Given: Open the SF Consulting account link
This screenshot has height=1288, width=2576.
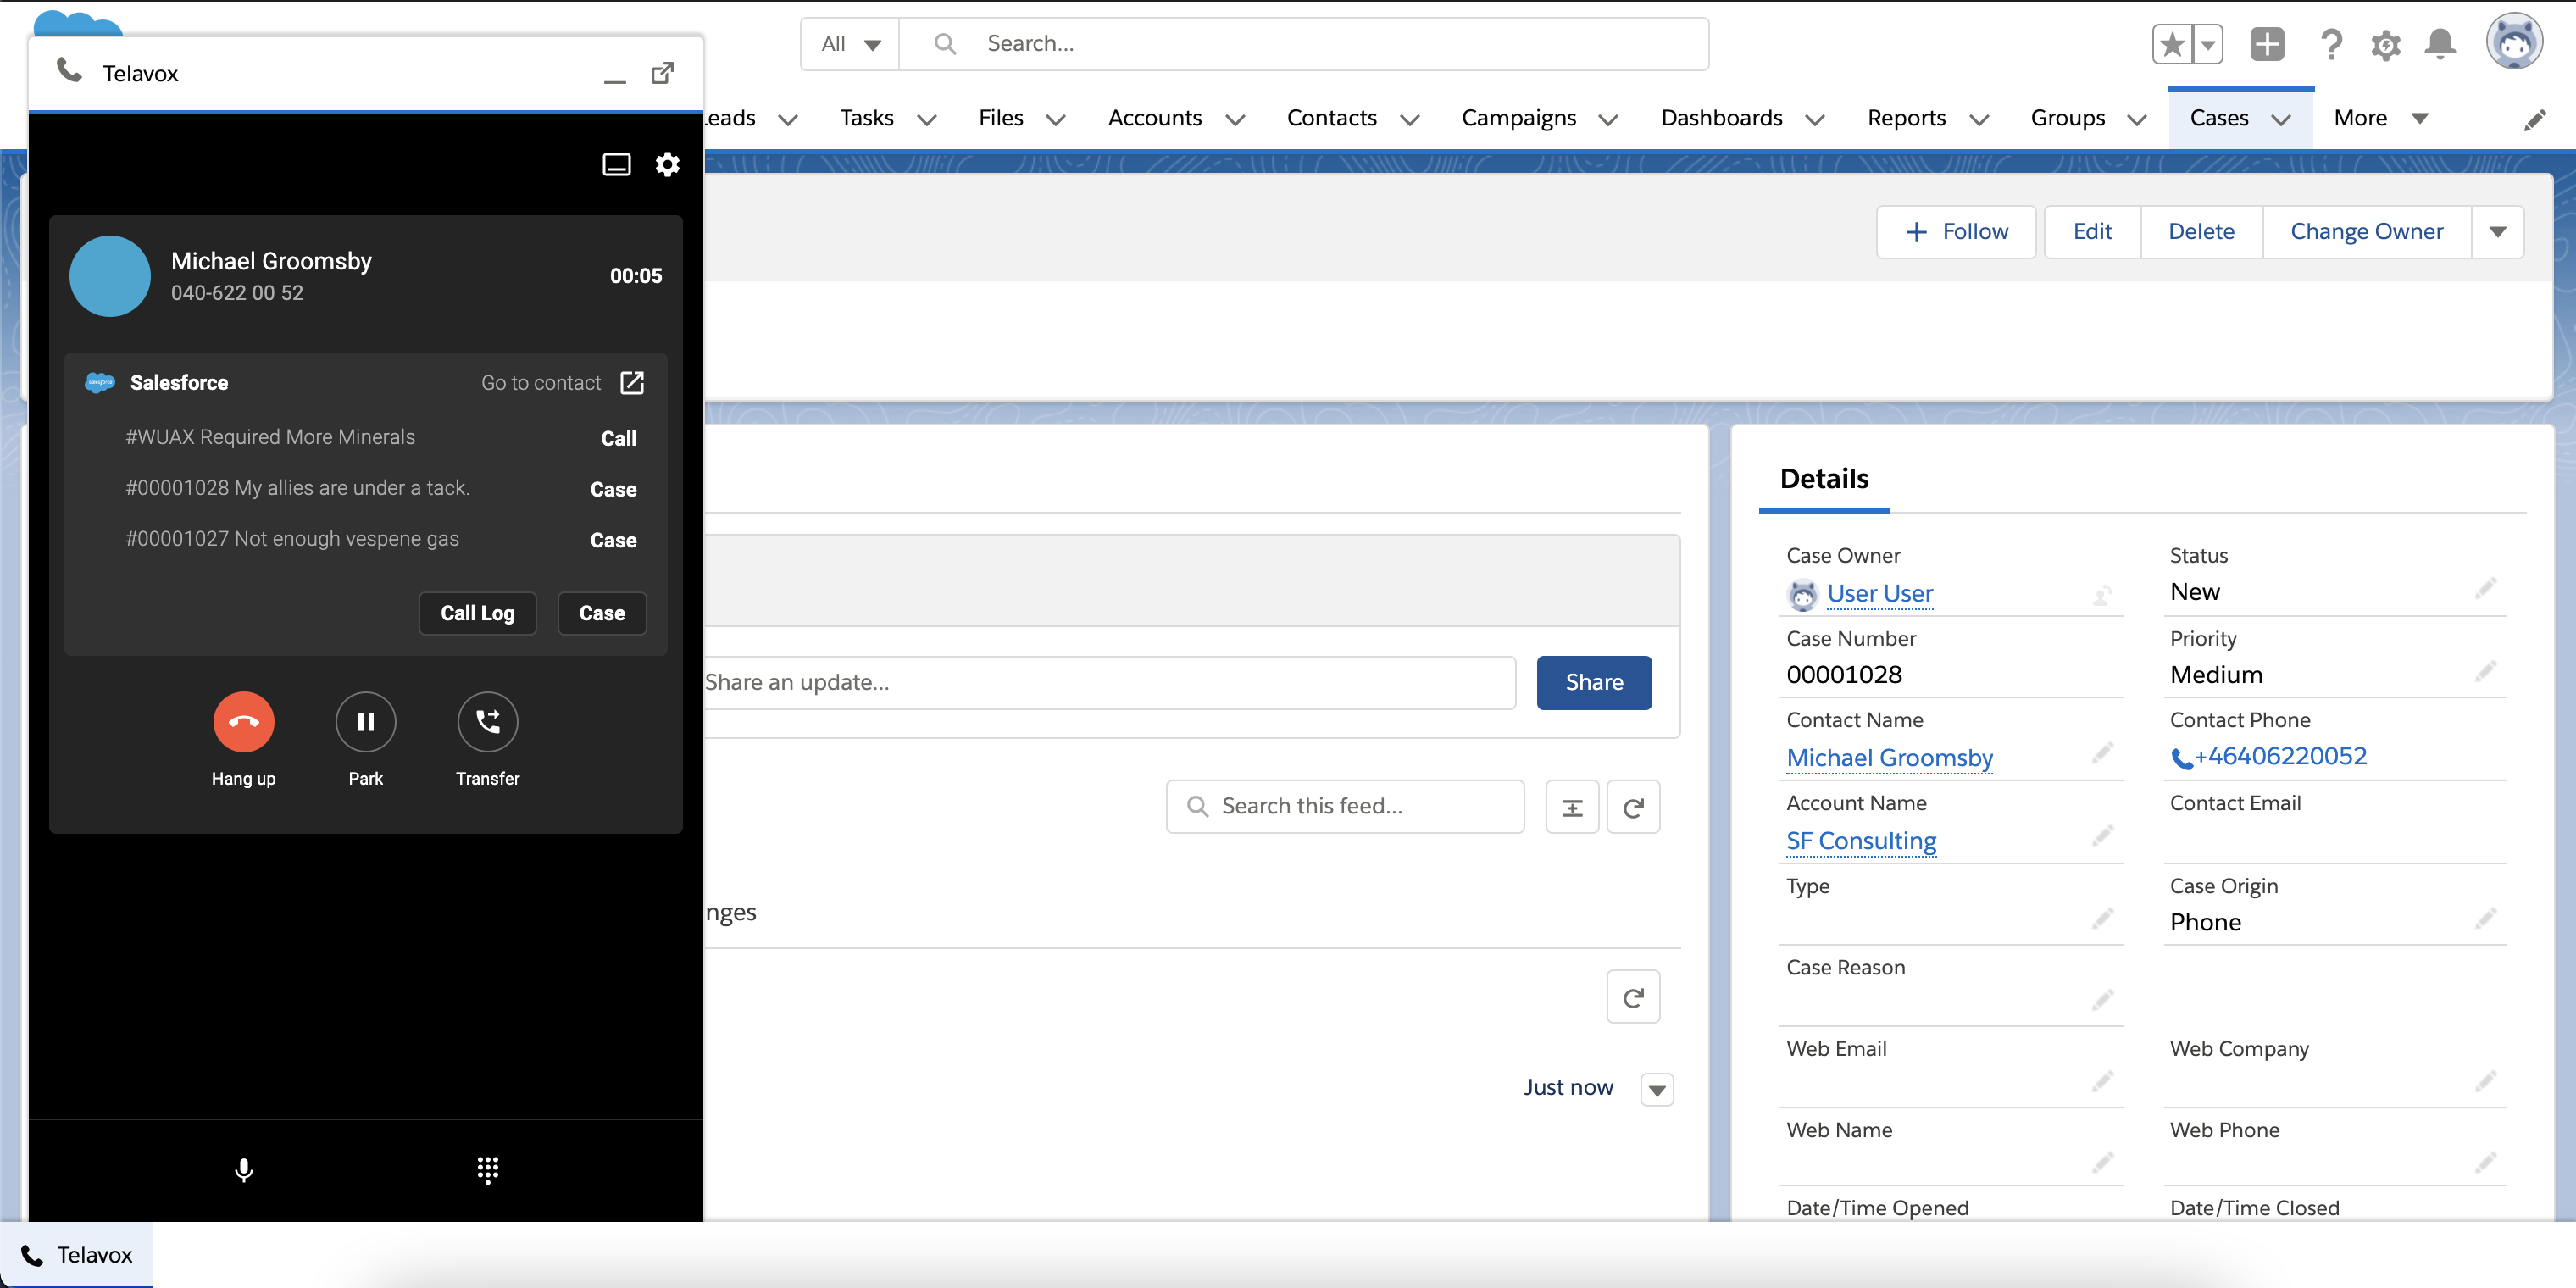Looking at the screenshot, I should [1860, 841].
